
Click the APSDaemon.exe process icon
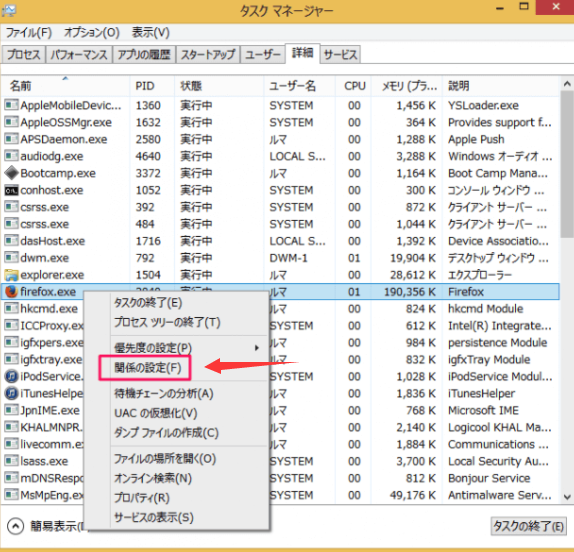[x=11, y=139]
